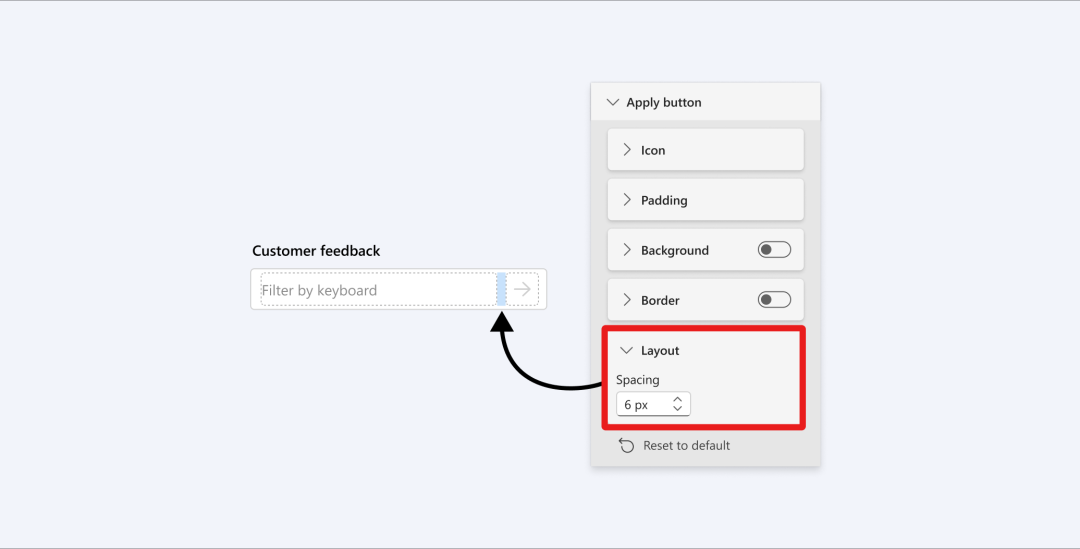Viewport: 1080px width, 549px height.
Task: Click Reset to default link
Action: pyautogui.click(x=687, y=446)
